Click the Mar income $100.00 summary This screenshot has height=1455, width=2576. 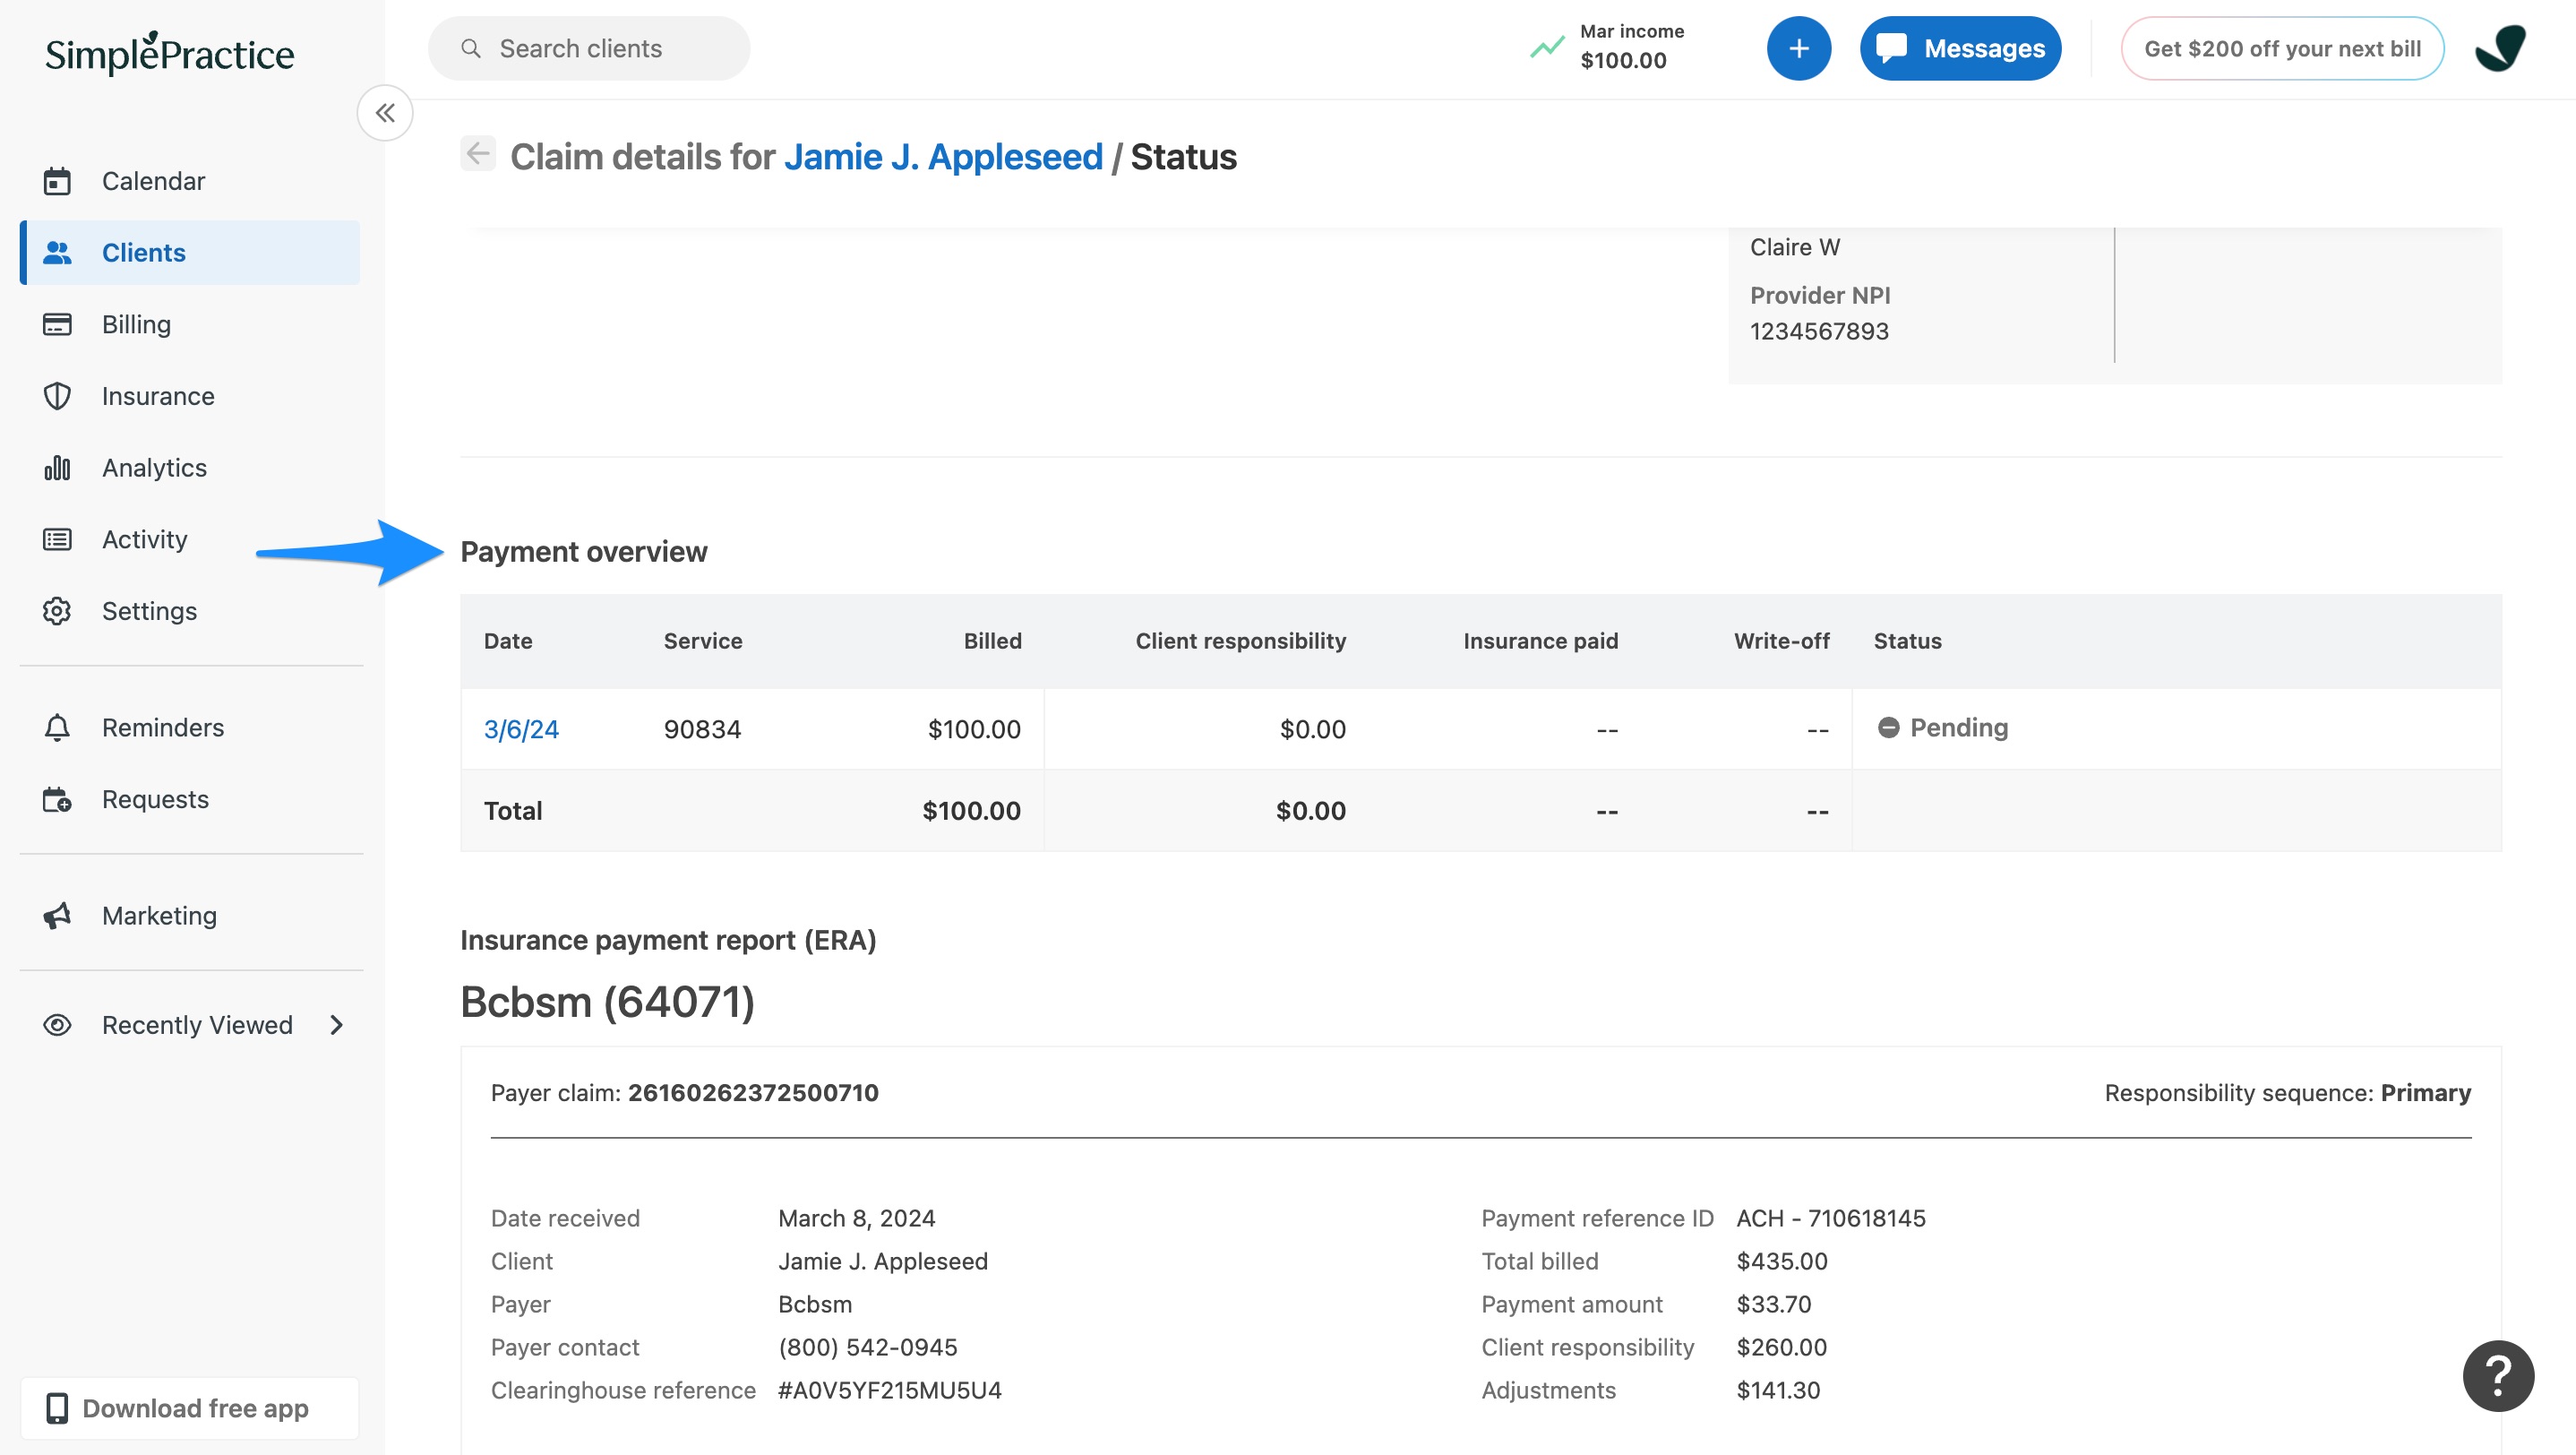coord(1608,47)
